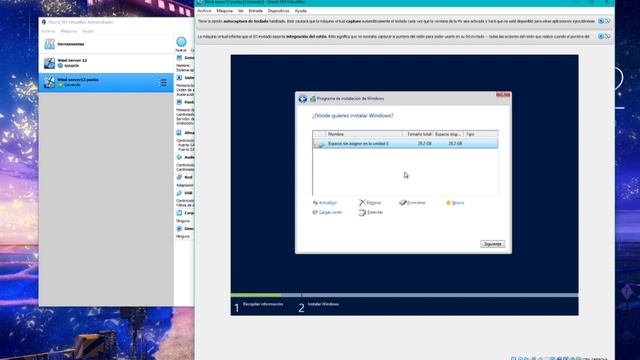Create a partition with Nuevo
This screenshot has height=360, width=640.
point(455,203)
